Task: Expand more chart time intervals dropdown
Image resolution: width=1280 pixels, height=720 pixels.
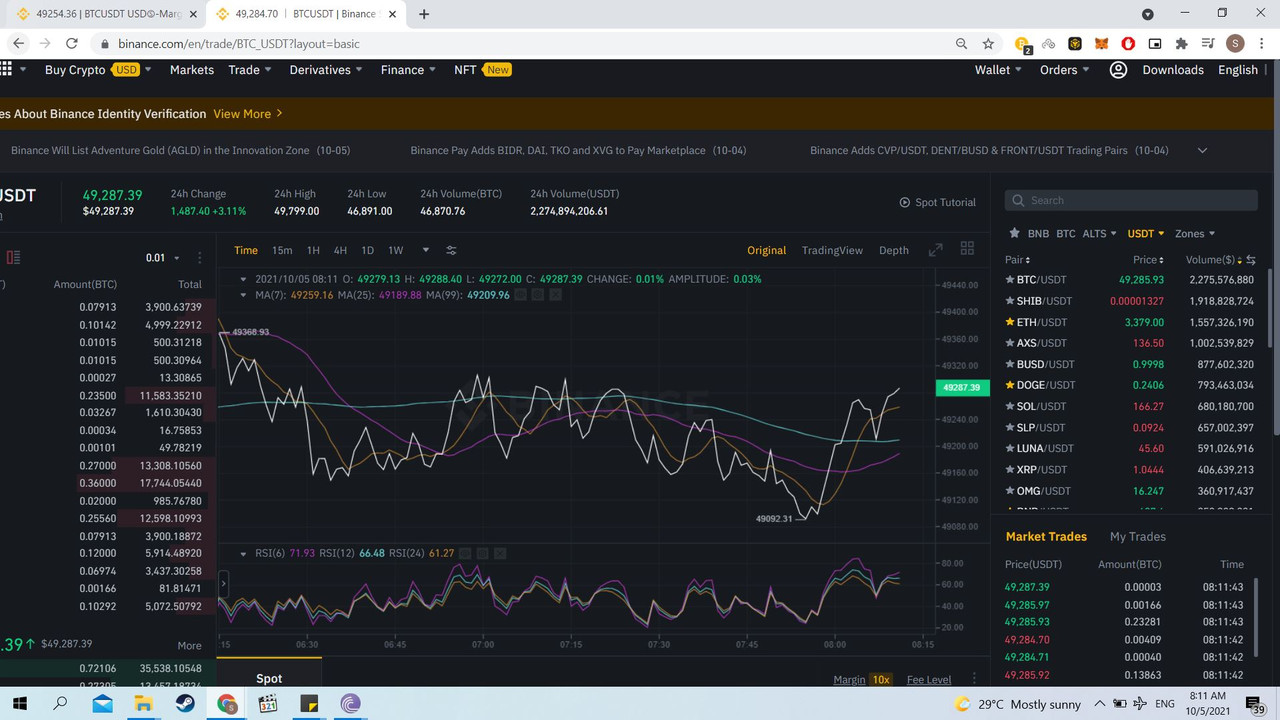Action: pos(426,250)
